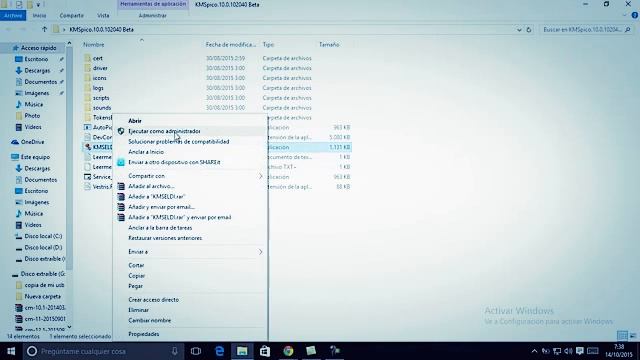Screen dimensions: 640x360
Task: Select 'Añadir y enviar por email...'
Action: pos(161,207)
